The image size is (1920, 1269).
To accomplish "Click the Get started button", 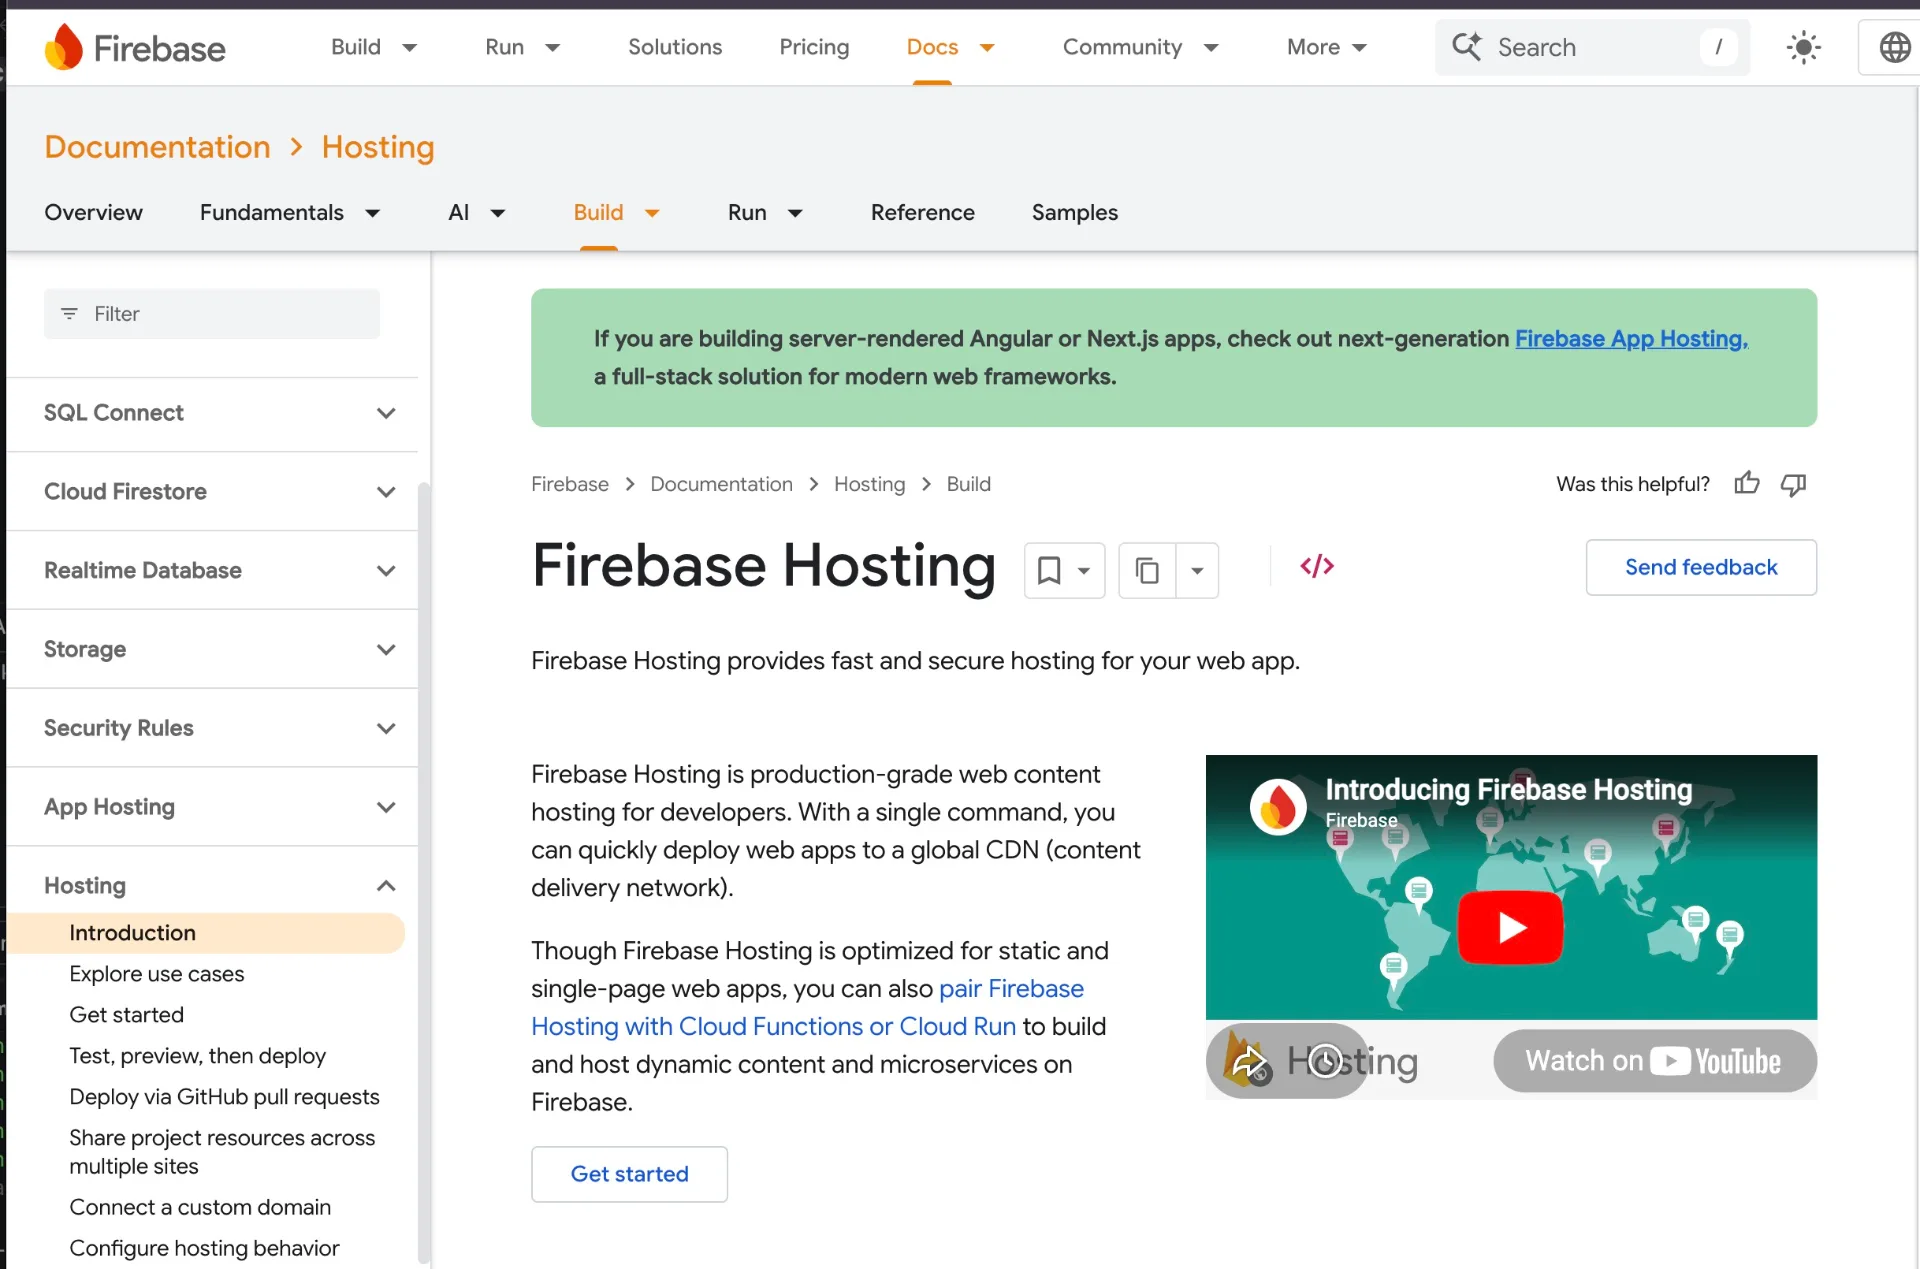I will tap(629, 1174).
